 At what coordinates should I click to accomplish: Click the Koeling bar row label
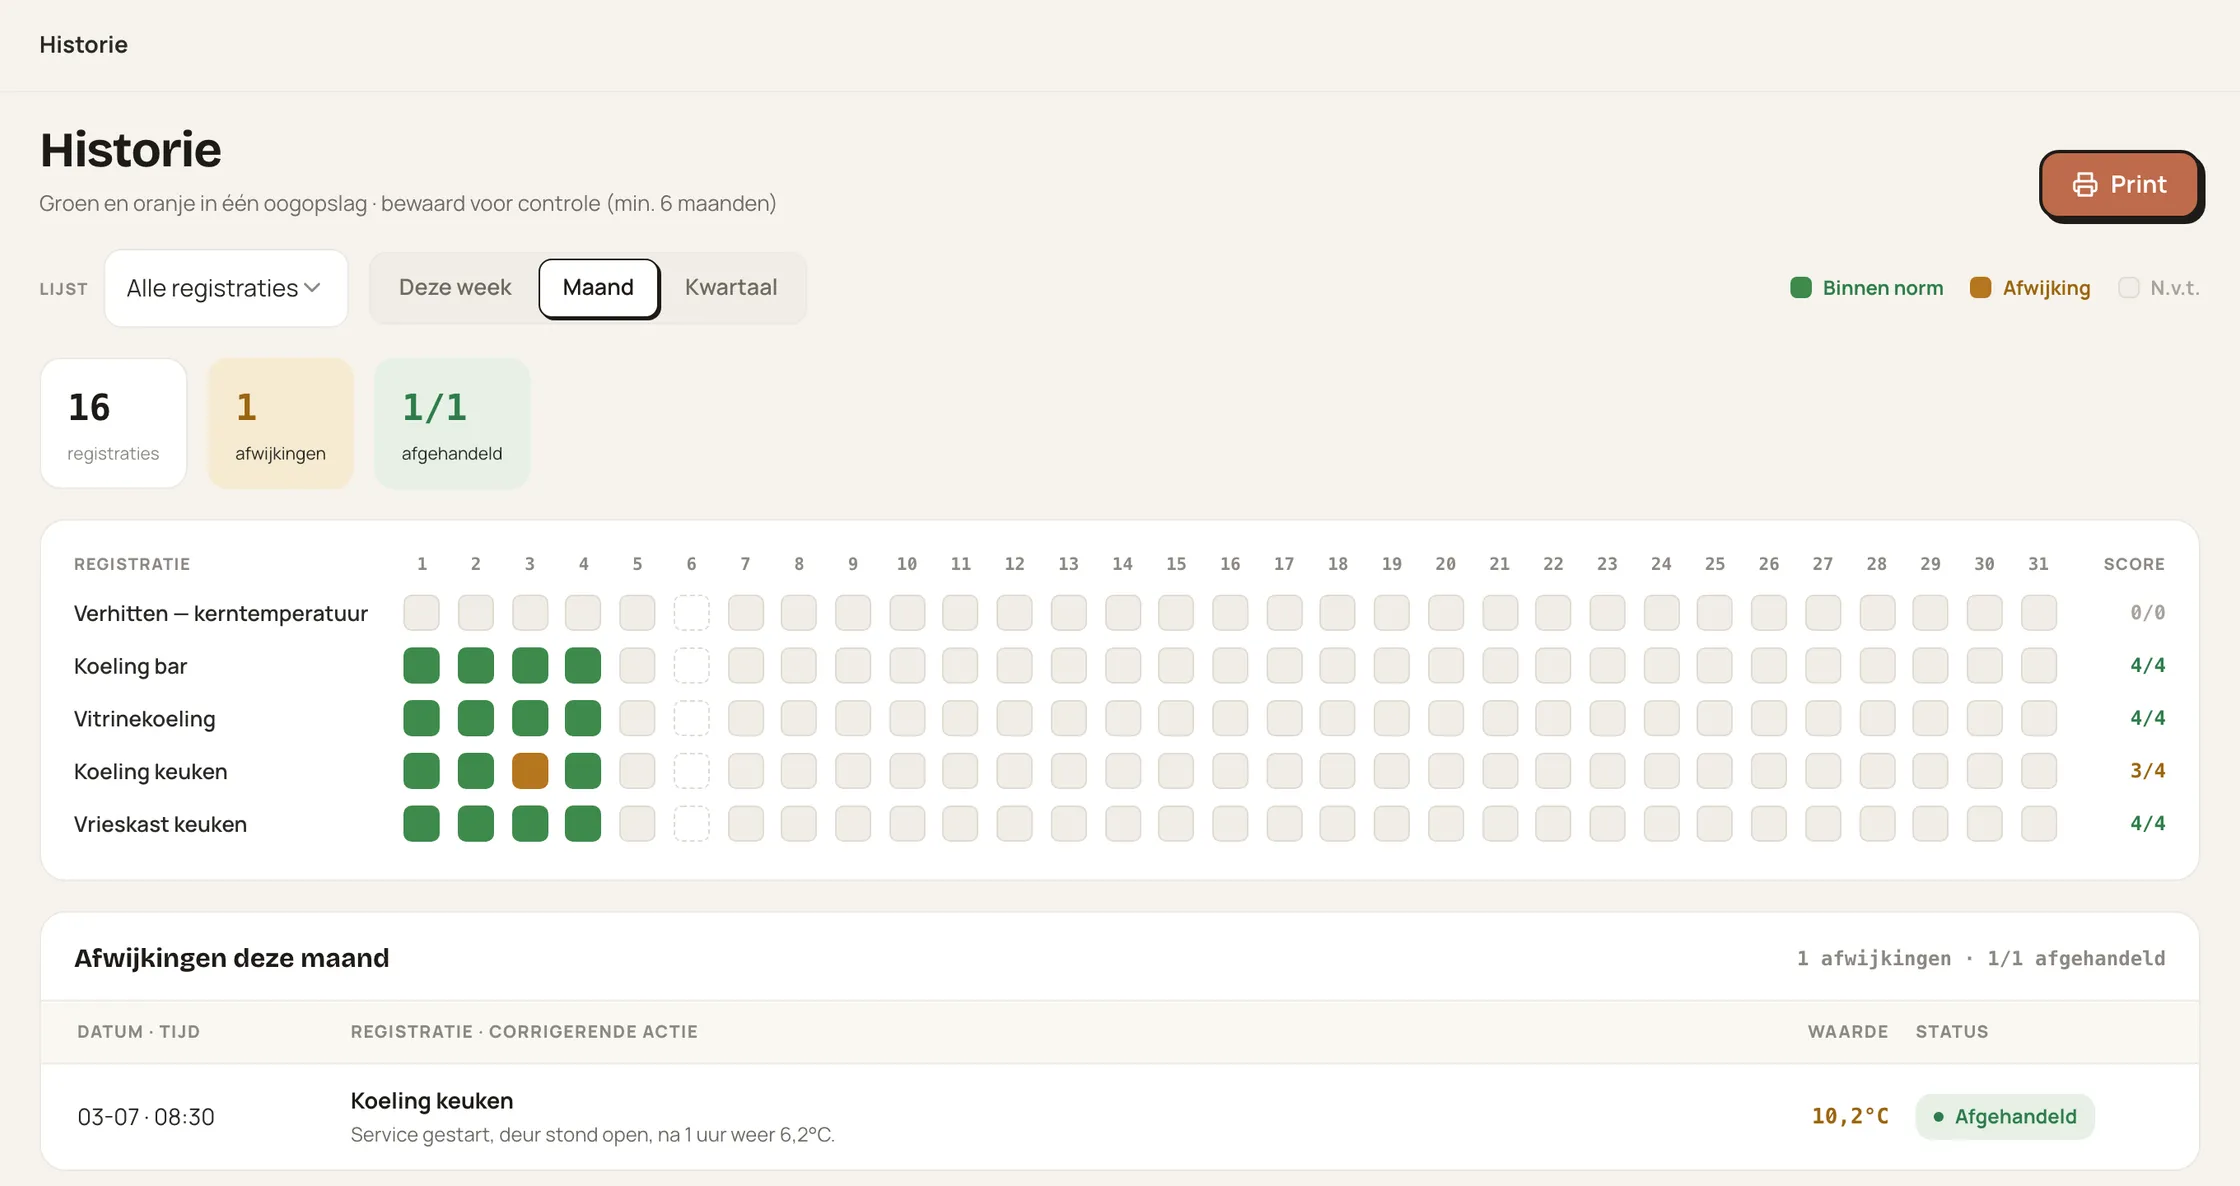coord(131,666)
